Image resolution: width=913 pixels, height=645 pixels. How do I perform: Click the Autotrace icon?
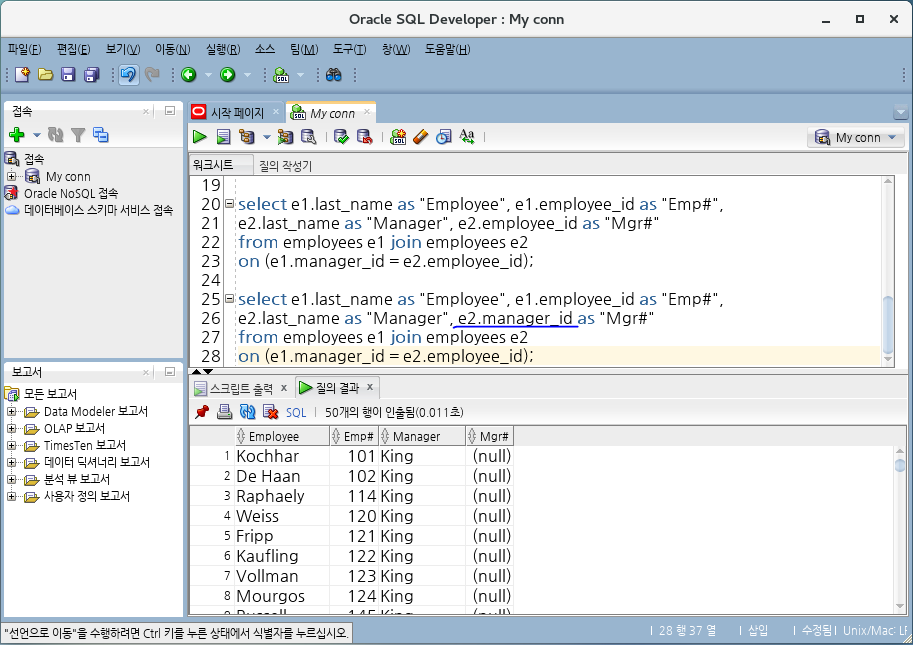(285, 137)
